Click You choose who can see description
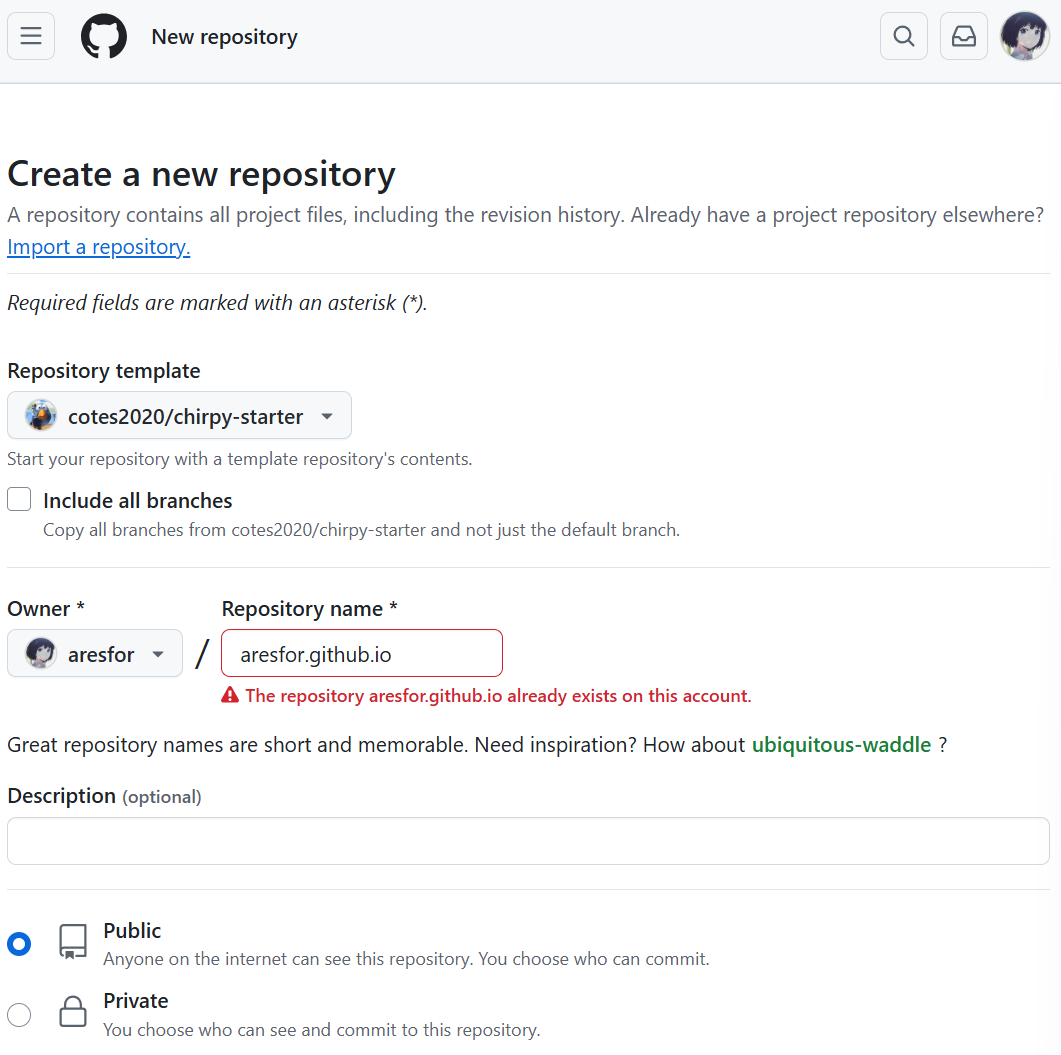This screenshot has width=1061, height=1055. point(321,1030)
